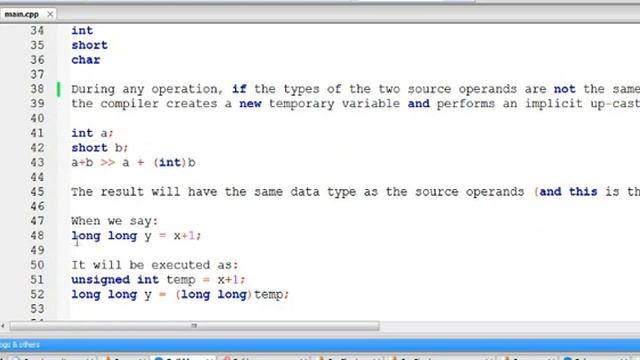Click in the line starting 'During any operation'
Image resolution: width=640 pixels, height=360 pixels.
(x=356, y=89)
